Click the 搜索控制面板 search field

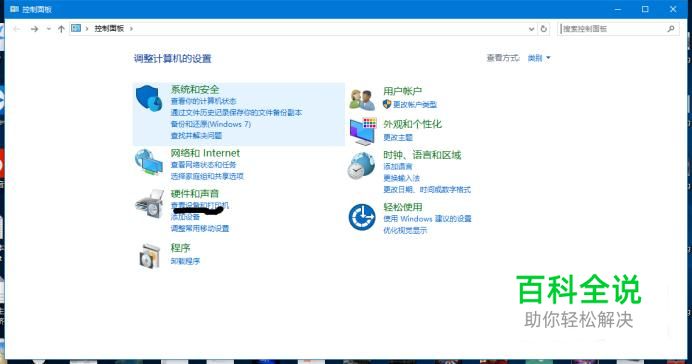tap(618, 29)
